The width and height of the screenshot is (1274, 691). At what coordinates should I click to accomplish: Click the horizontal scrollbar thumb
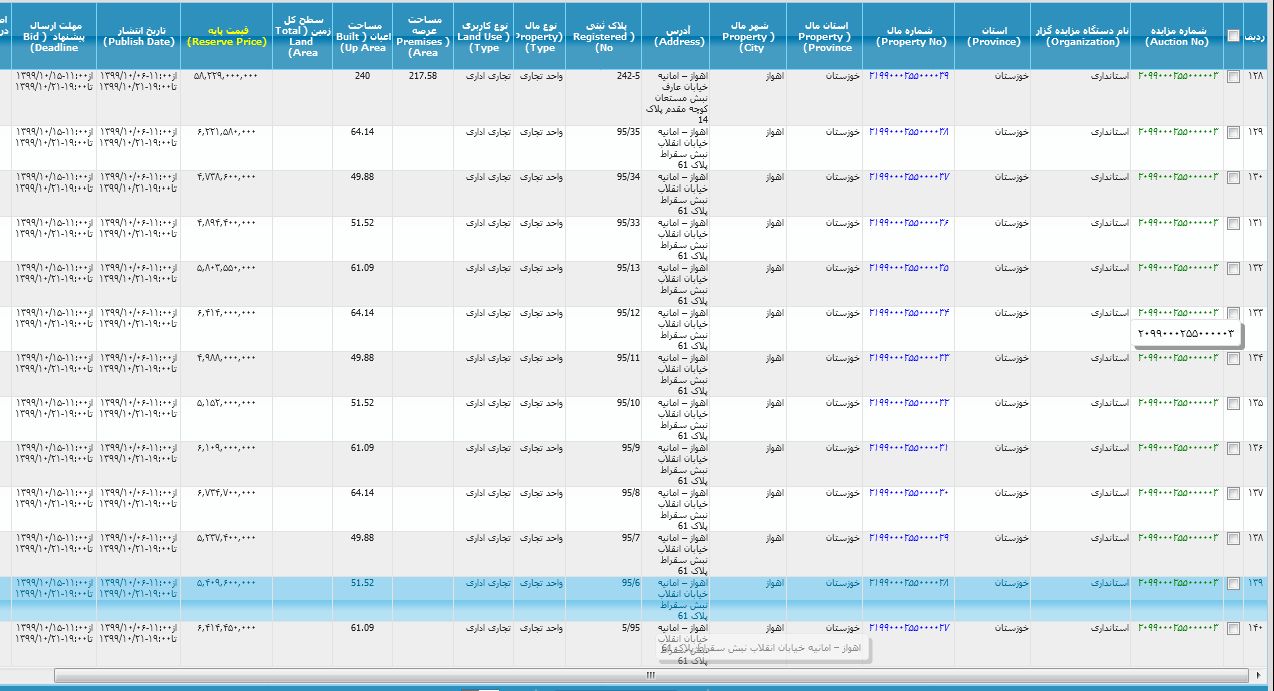[x=650, y=676]
